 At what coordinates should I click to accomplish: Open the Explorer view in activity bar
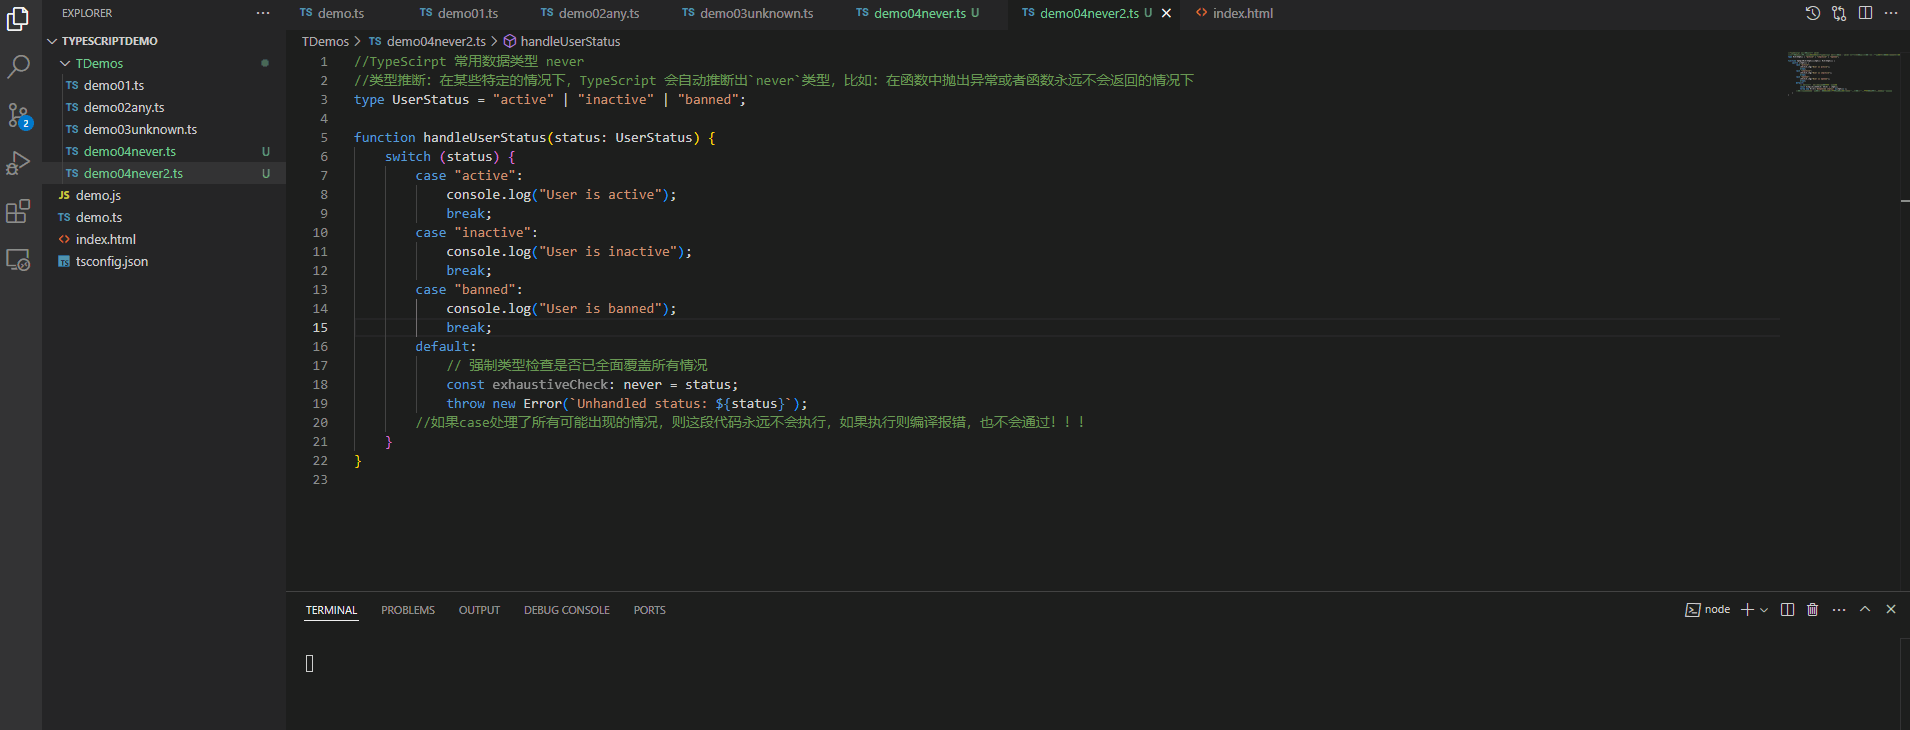point(18,19)
